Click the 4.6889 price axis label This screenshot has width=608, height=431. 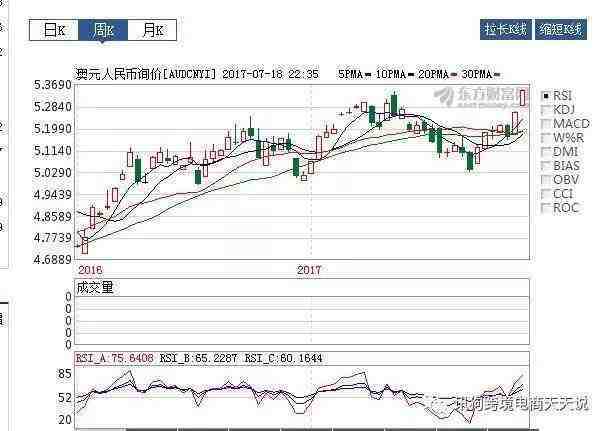coord(53,259)
